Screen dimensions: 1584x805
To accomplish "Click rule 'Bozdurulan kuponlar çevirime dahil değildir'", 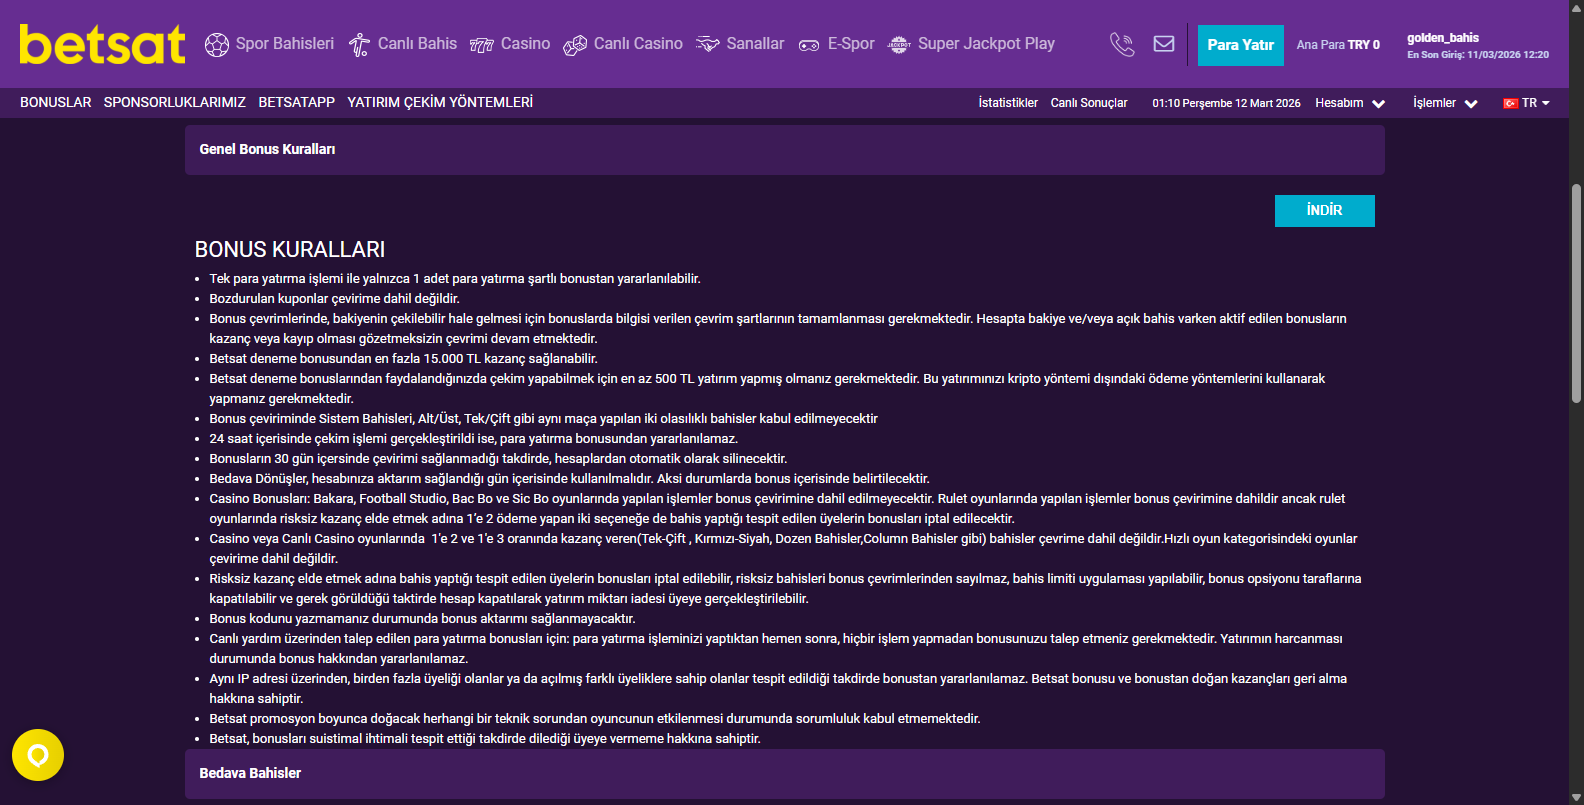I will pyautogui.click(x=334, y=299).
